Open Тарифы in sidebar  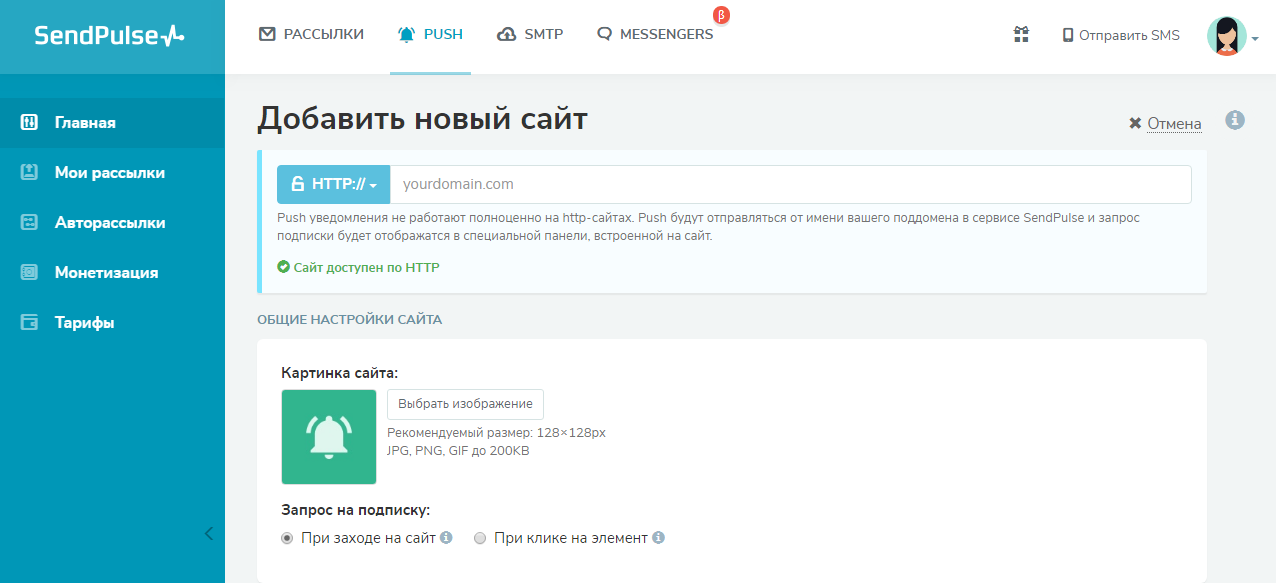[112, 323]
